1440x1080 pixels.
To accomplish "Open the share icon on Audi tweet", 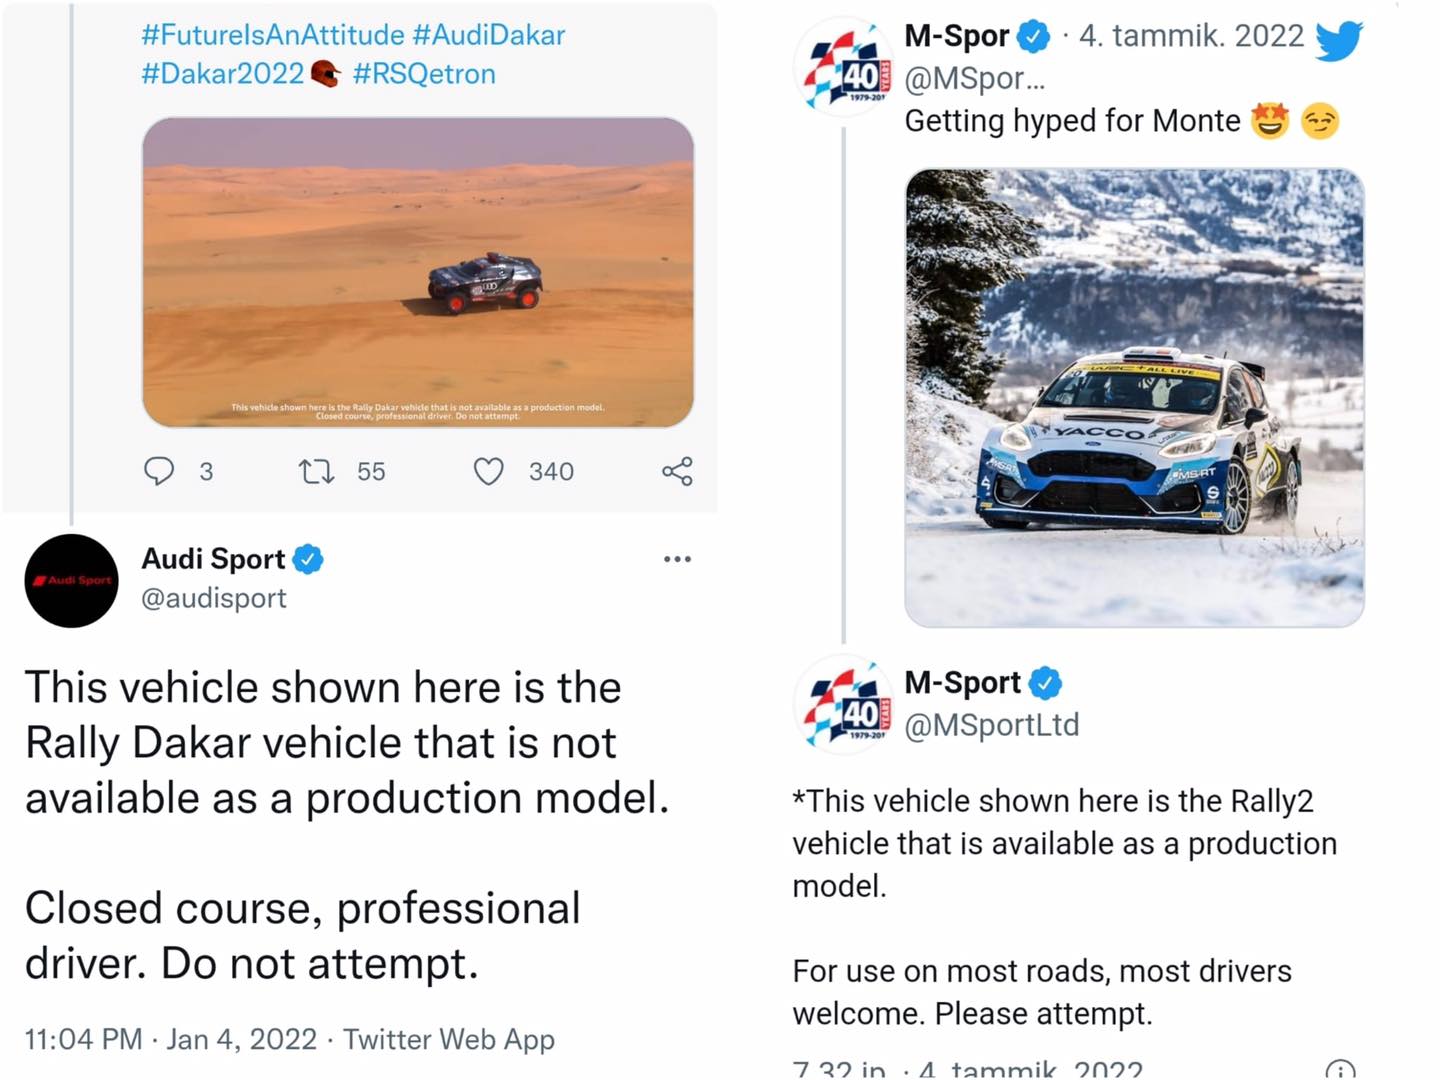I will click(677, 471).
